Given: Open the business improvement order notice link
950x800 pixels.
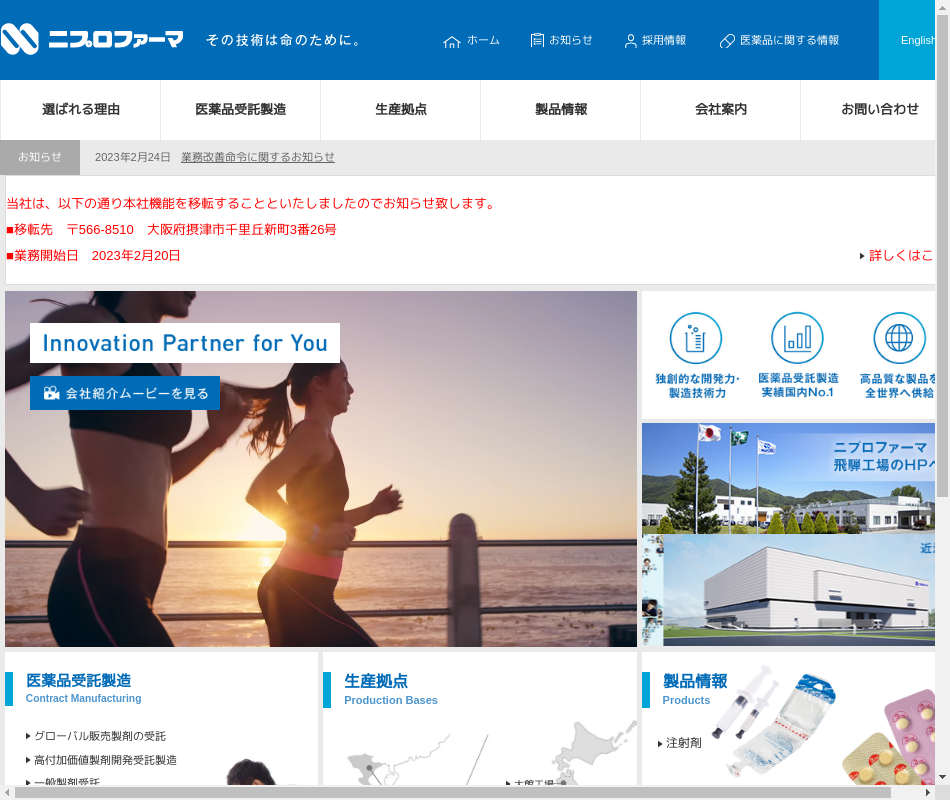Looking at the screenshot, I should click(x=258, y=157).
